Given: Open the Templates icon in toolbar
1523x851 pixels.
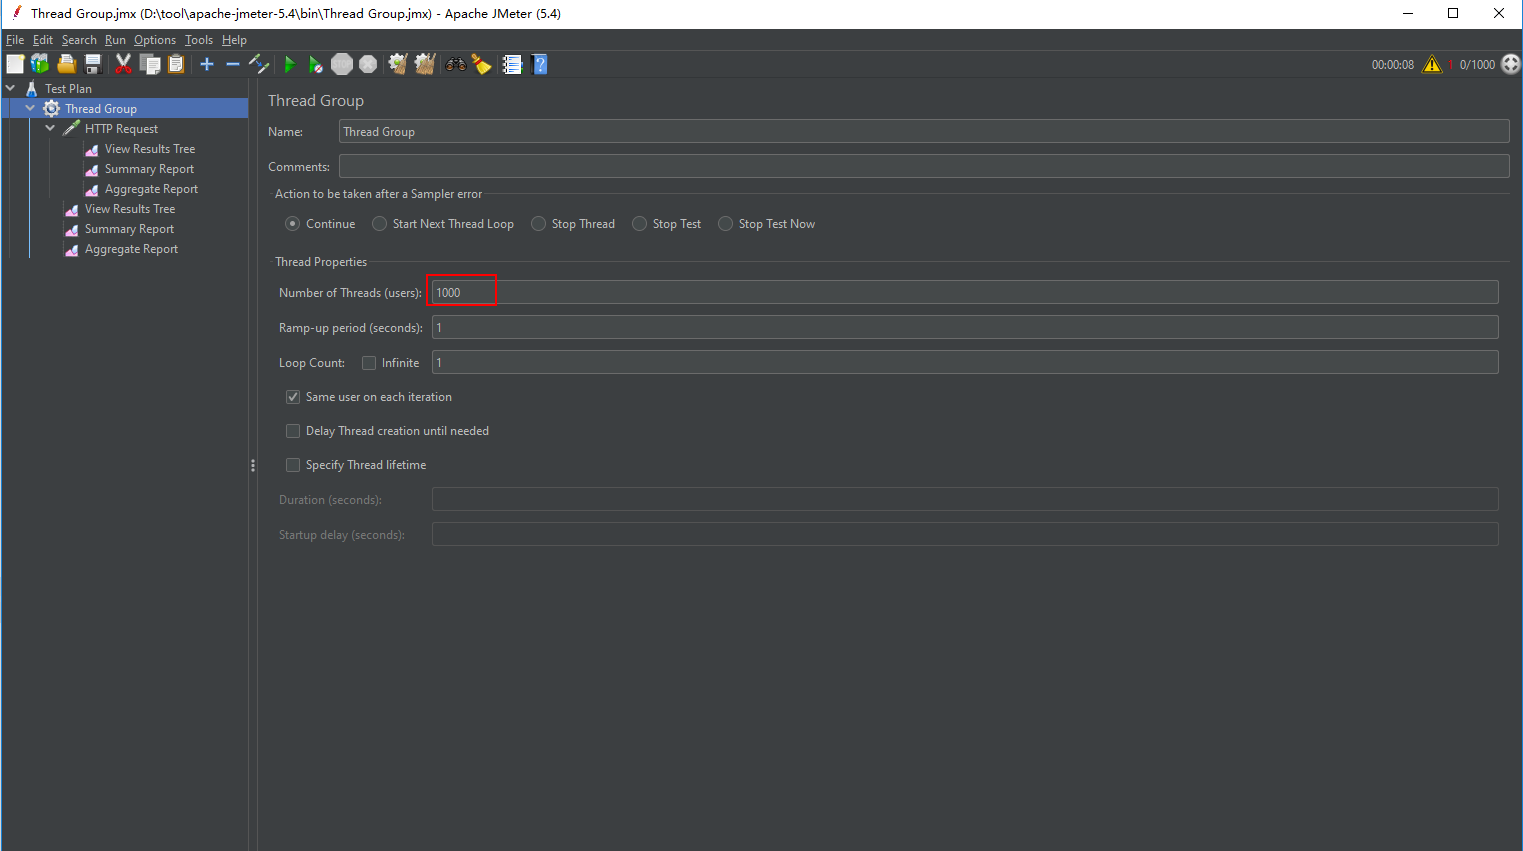Looking at the screenshot, I should [x=40, y=64].
